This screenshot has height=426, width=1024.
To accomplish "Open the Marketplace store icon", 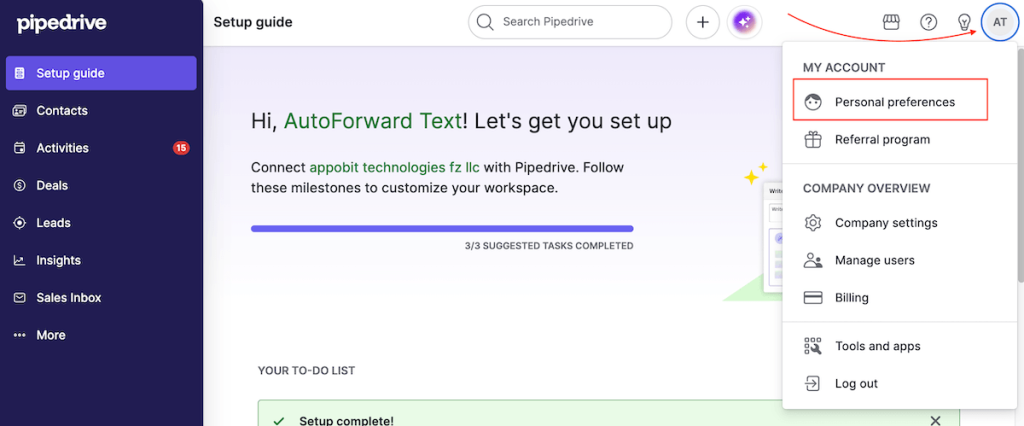I will click(891, 22).
